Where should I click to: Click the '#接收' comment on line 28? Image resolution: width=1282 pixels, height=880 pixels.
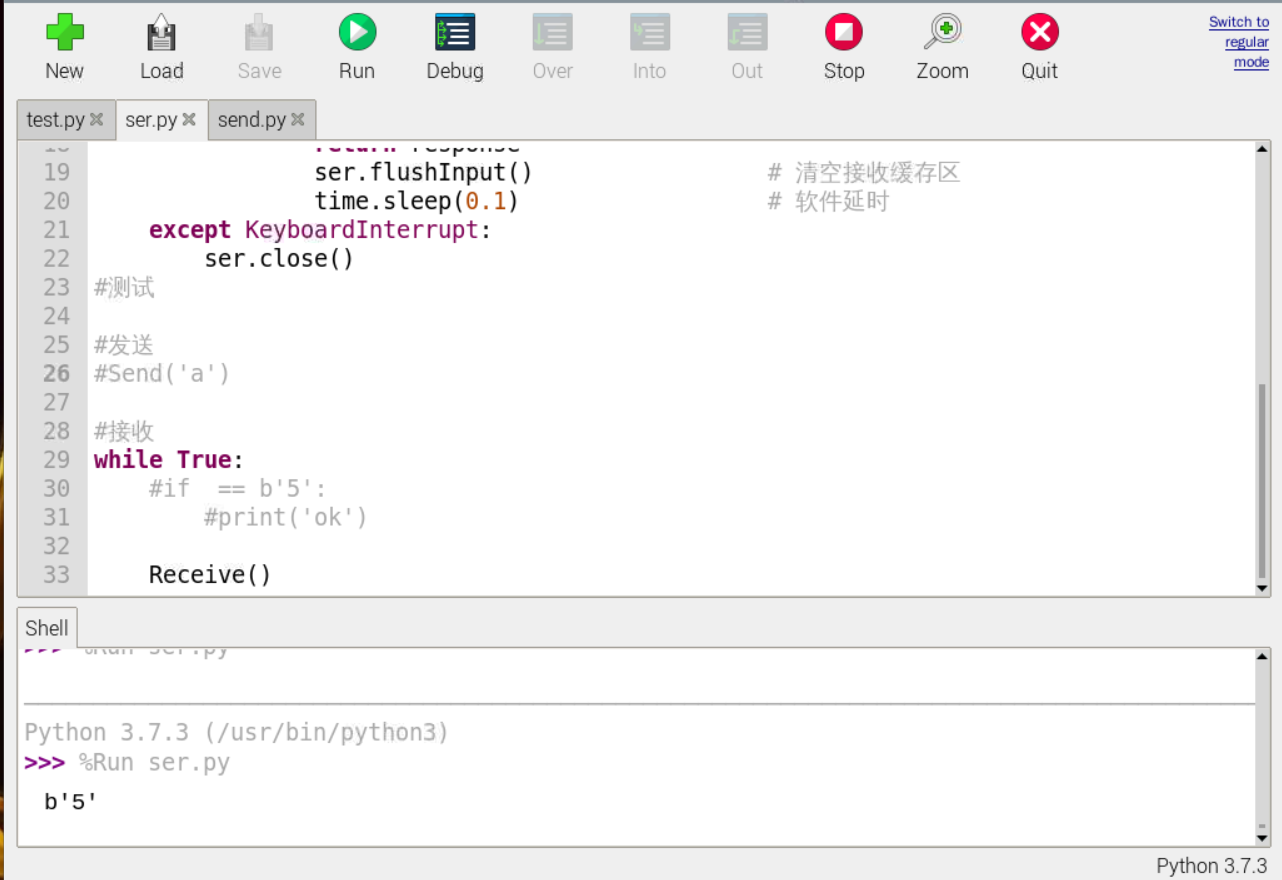tap(124, 431)
